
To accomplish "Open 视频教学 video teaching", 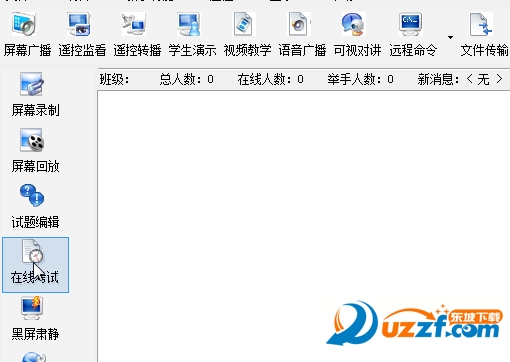I will (x=247, y=34).
